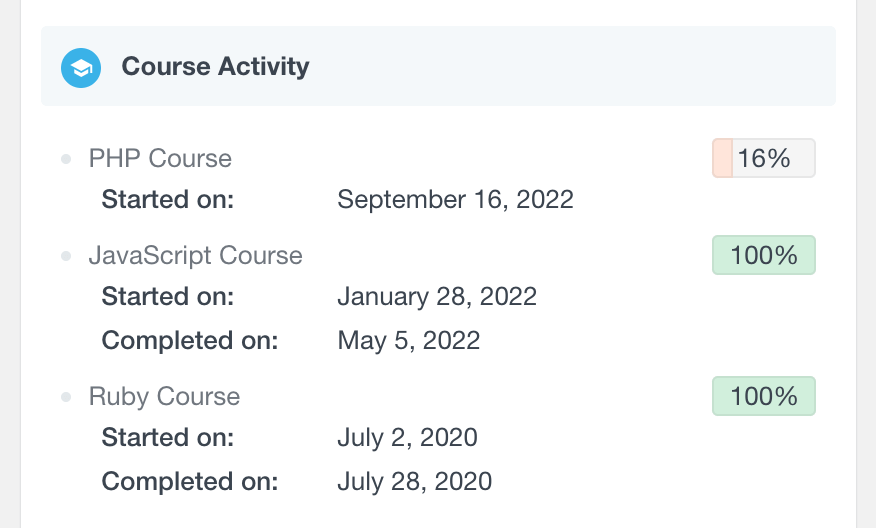The height and width of the screenshot is (528, 876).
Task: Select the May 5, 2022 completion date
Action: point(408,340)
